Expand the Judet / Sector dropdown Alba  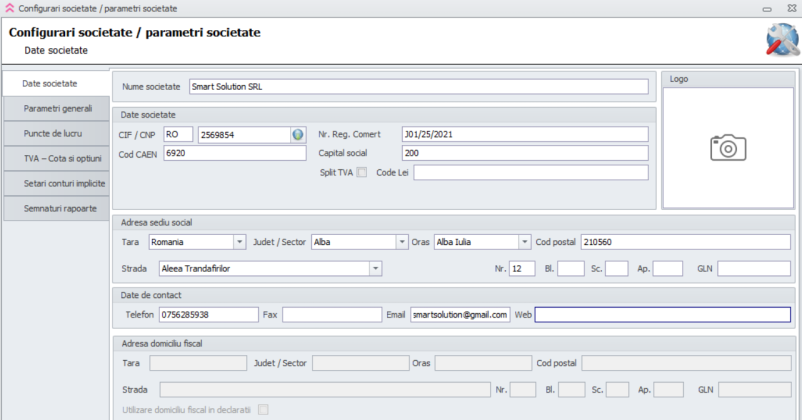click(400, 242)
